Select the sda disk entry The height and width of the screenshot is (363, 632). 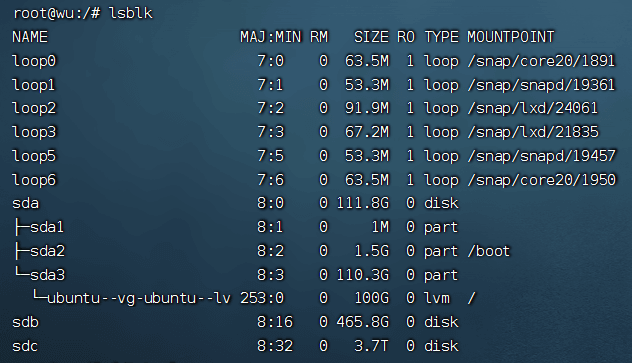coord(25,203)
